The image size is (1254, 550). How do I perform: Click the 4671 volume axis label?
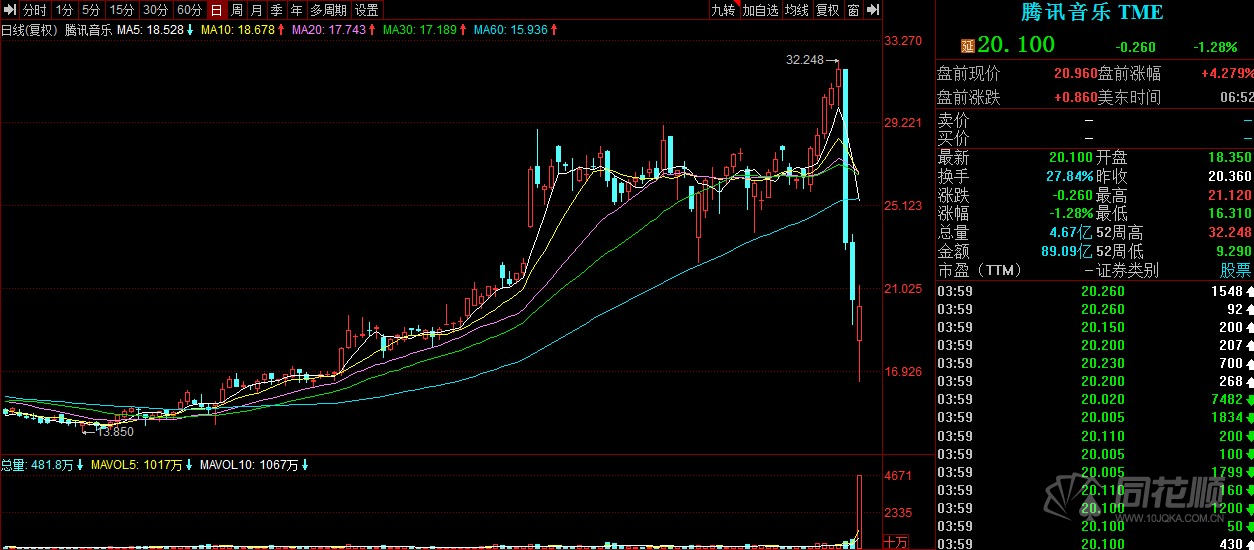[x=898, y=476]
